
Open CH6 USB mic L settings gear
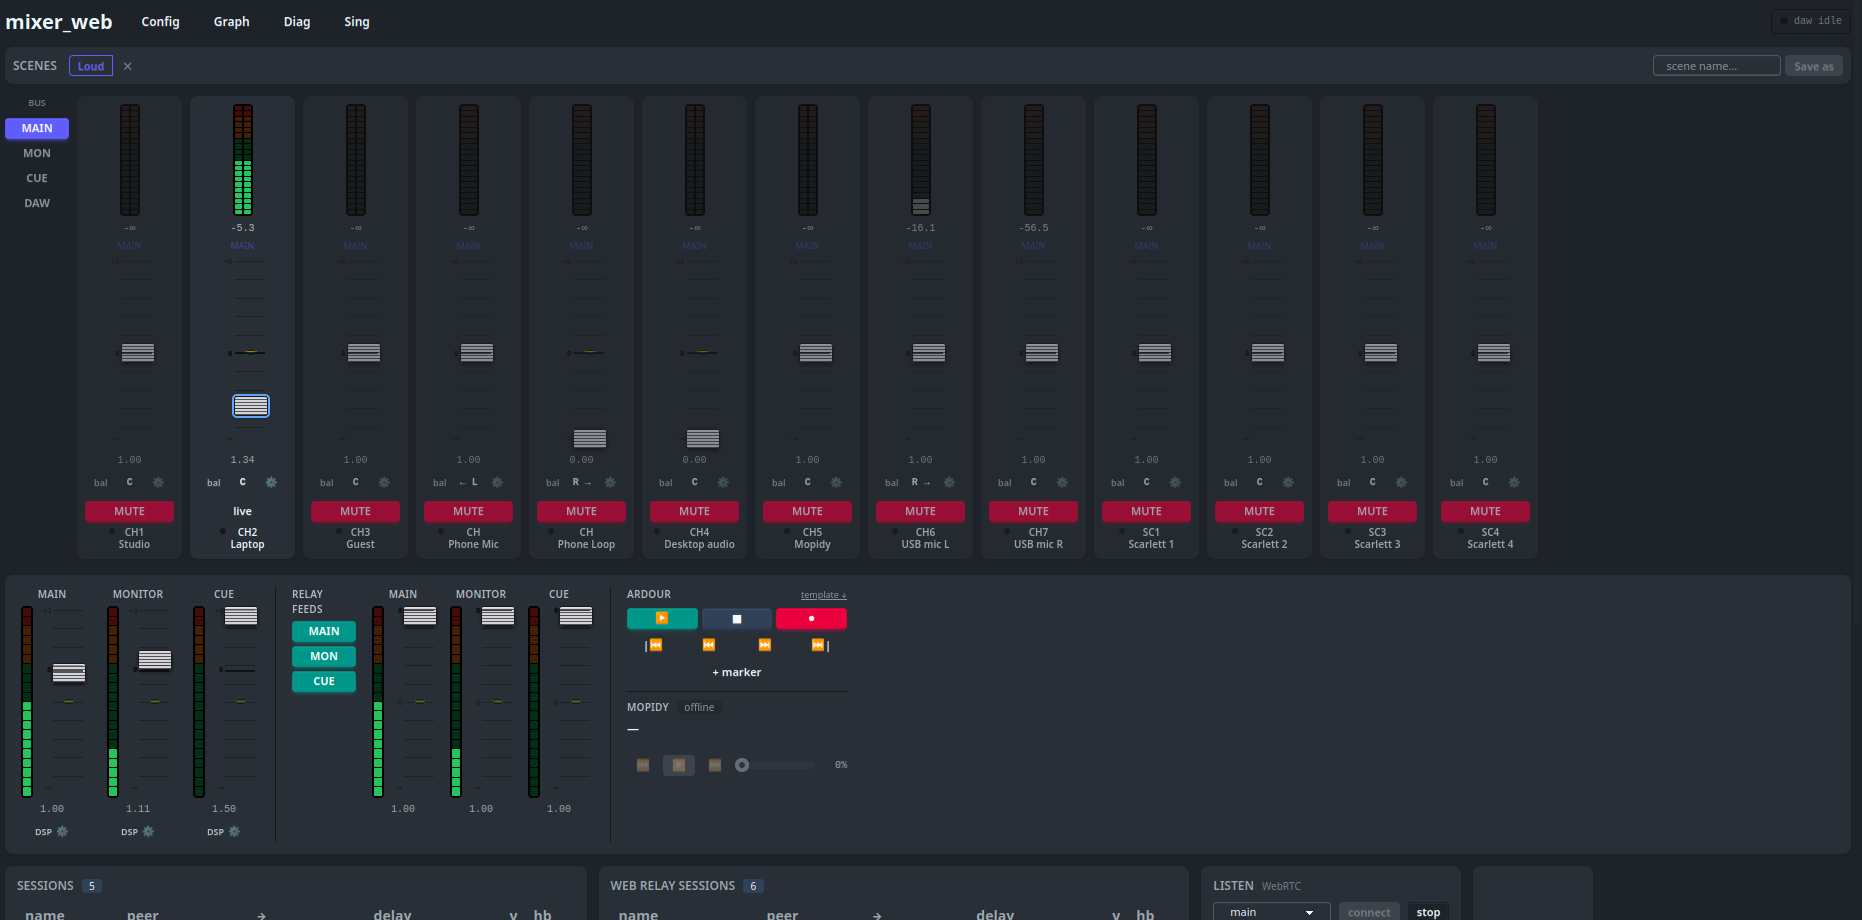click(x=949, y=482)
